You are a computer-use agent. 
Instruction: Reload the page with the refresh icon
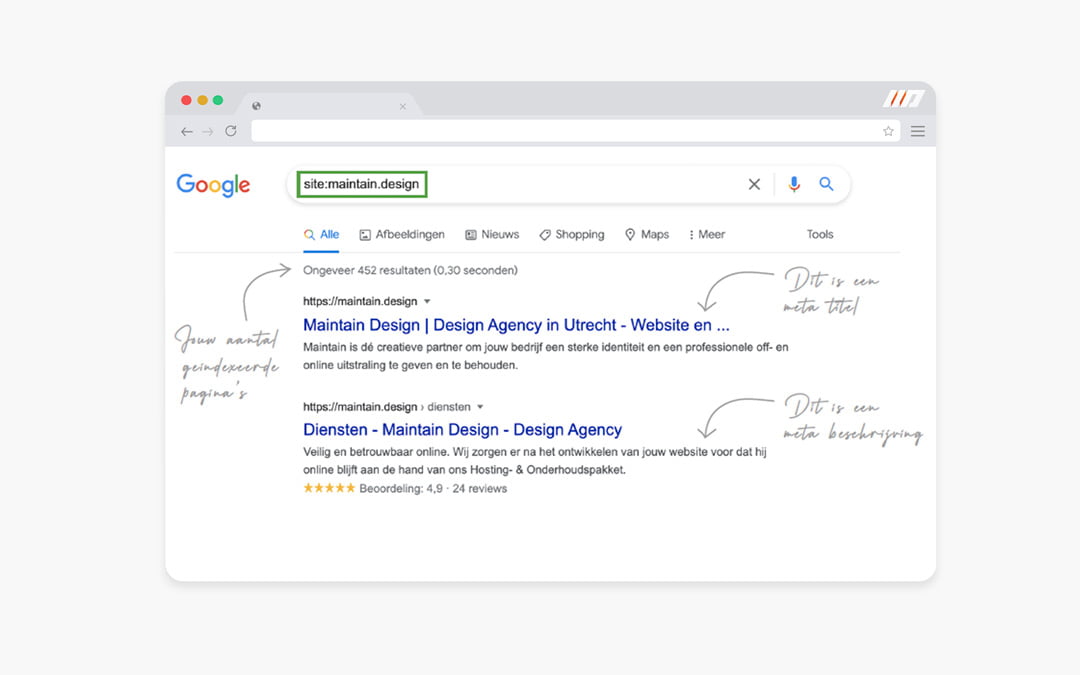231,131
